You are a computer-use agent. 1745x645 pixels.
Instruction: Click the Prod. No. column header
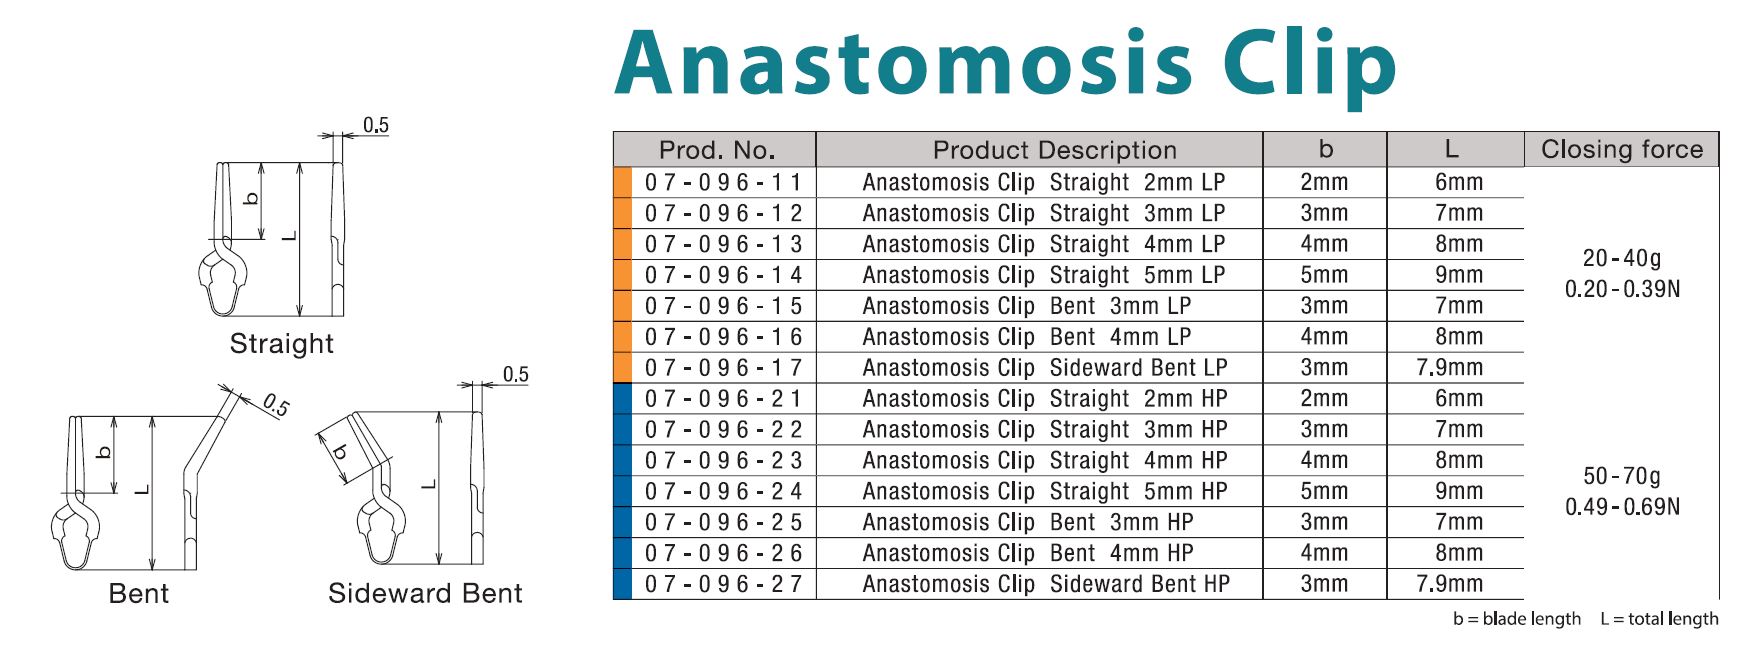click(x=716, y=150)
